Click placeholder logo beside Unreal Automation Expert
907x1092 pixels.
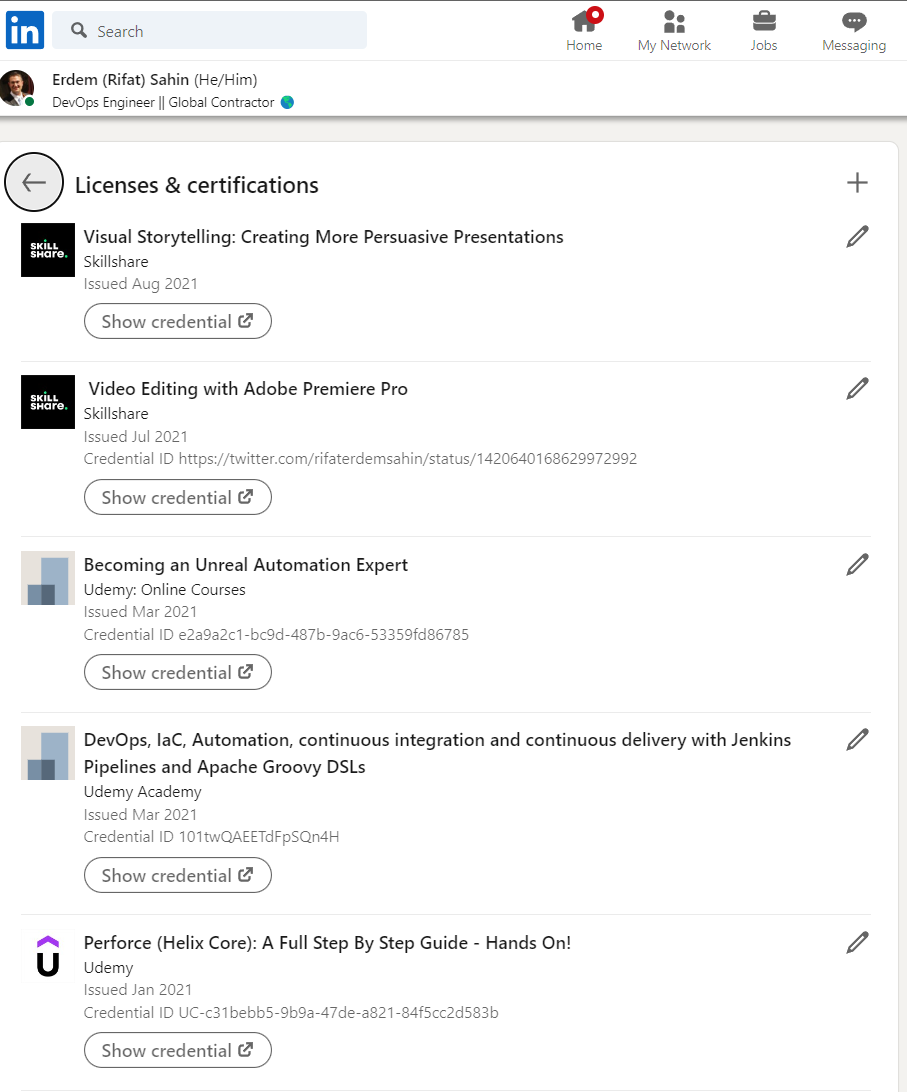[x=47, y=578]
